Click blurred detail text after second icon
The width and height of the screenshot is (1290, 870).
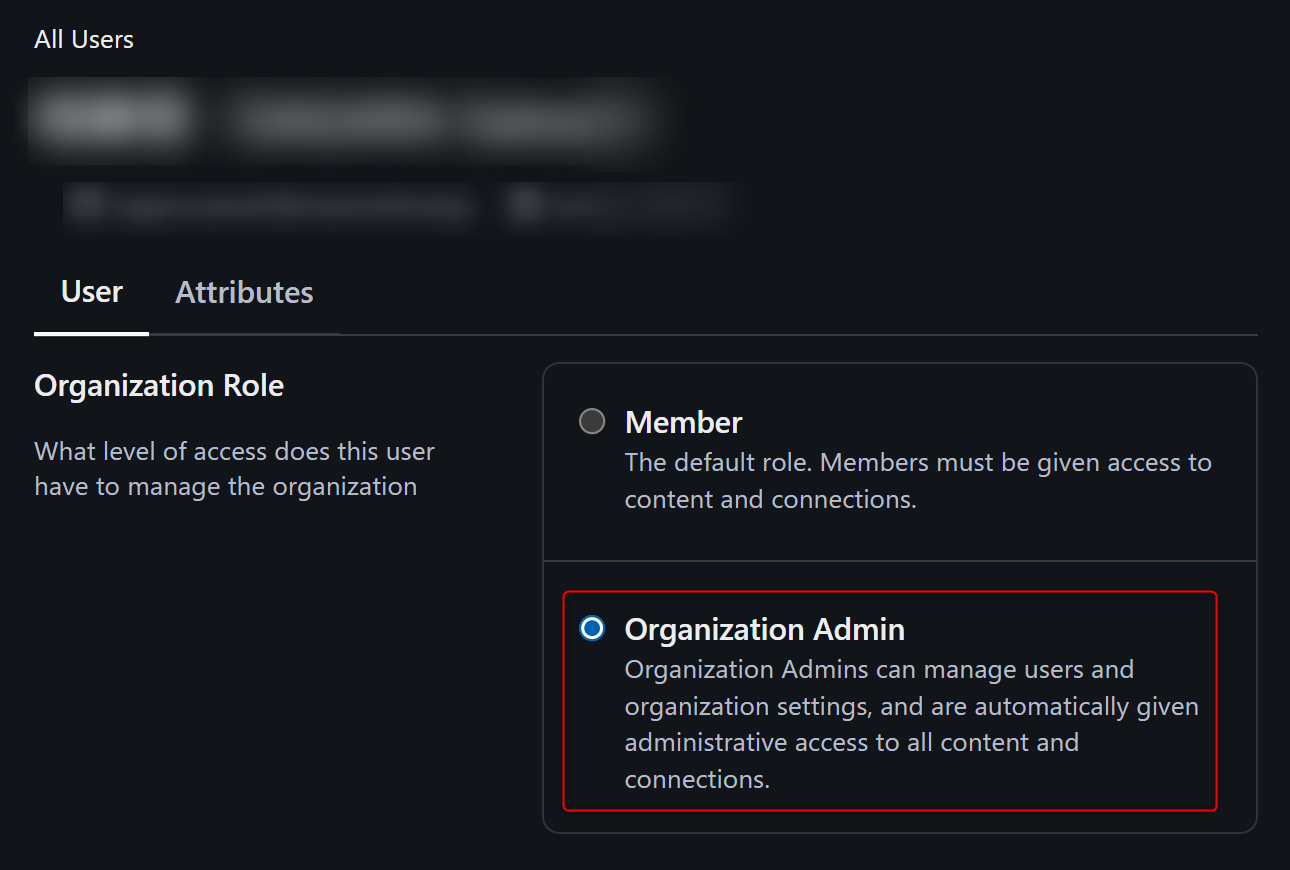[632, 207]
